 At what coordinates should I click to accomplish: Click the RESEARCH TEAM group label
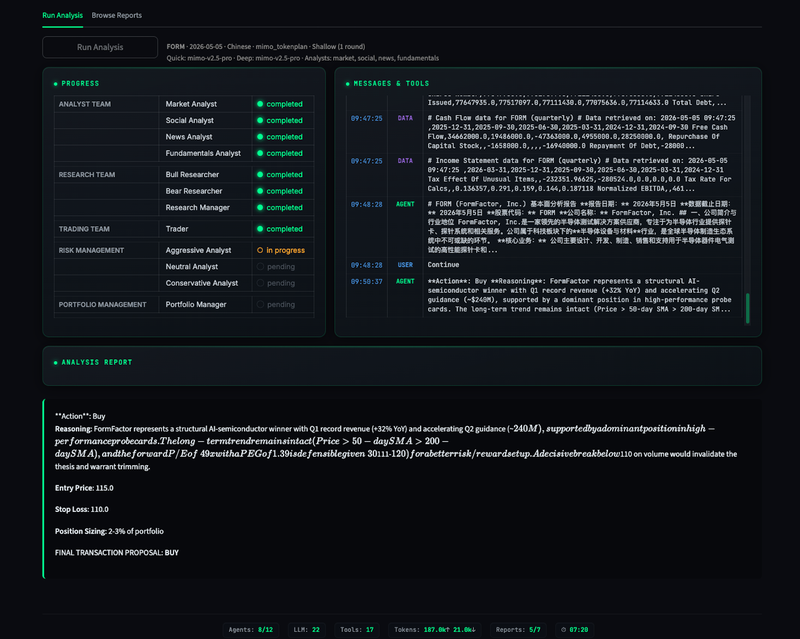[87, 175]
